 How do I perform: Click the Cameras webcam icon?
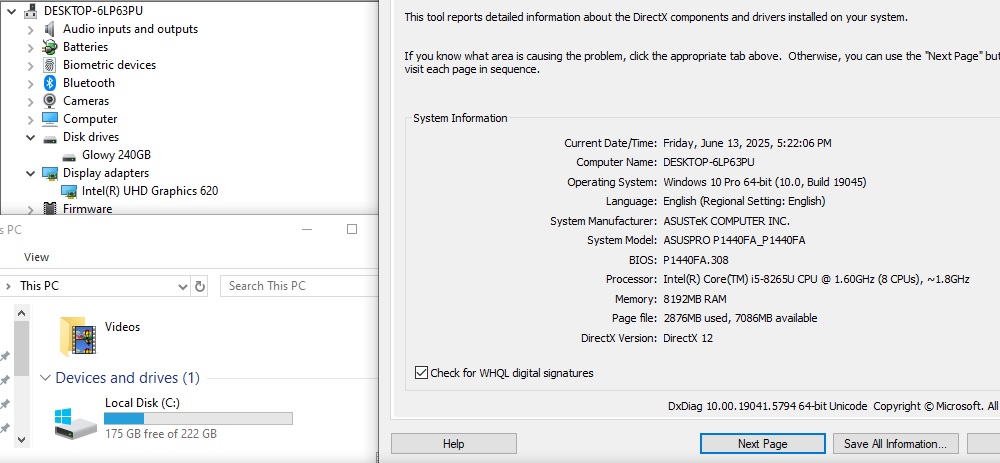[x=50, y=101]
